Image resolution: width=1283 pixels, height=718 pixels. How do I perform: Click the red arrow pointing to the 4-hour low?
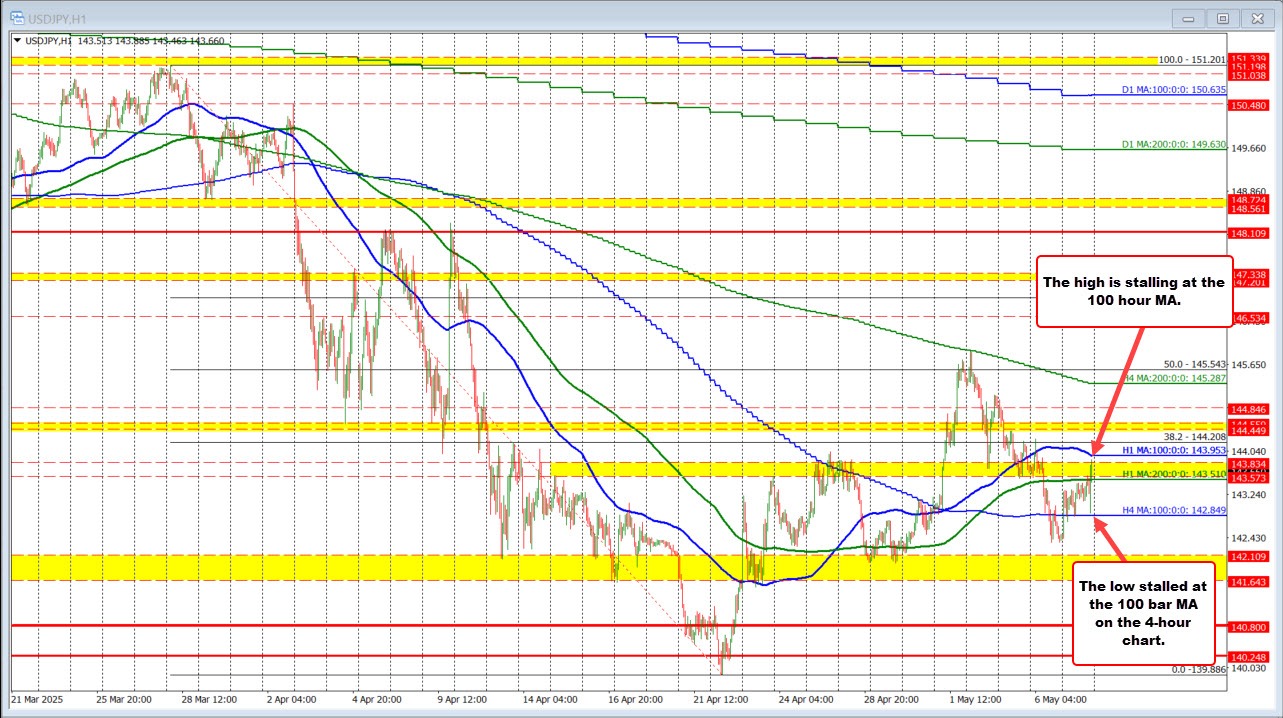[1110, 540]
